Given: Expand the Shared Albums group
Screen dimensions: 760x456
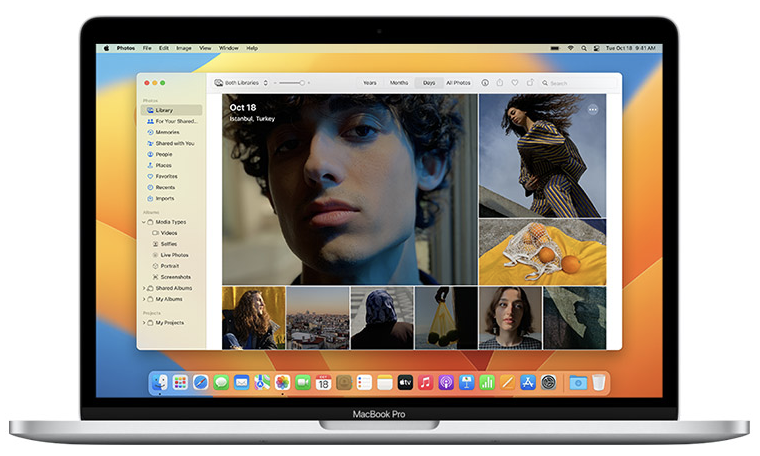Looking at the screenshot, I should click(x=143, y=288).
